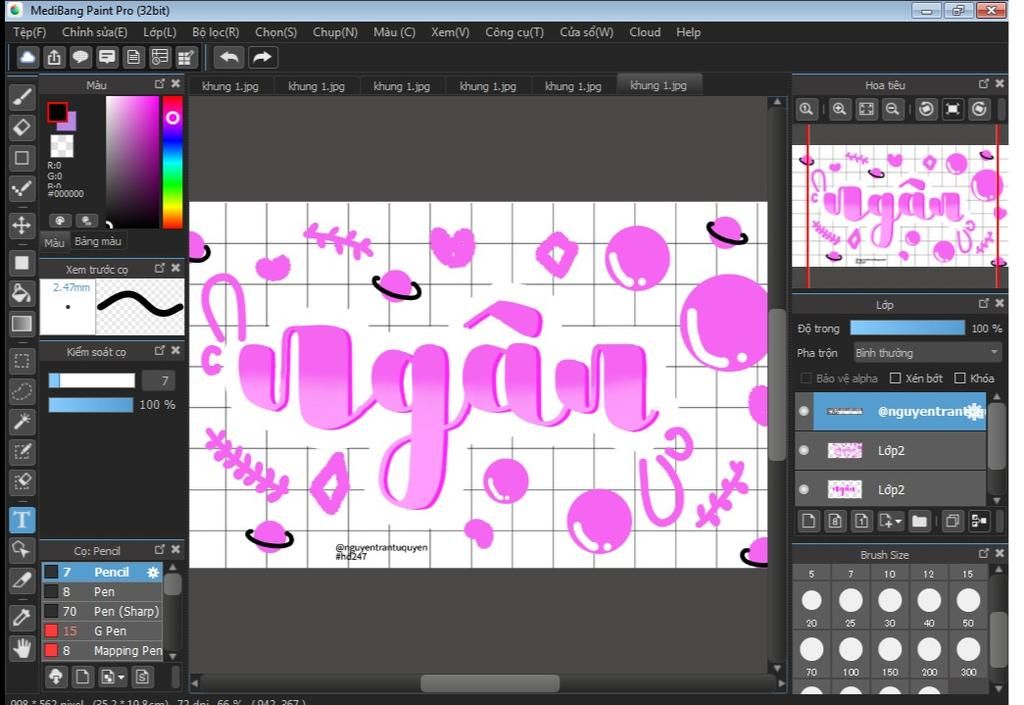Toggle visibility of bottom Lớp2 layer
1024x705 pixels.
pos(804,490)
